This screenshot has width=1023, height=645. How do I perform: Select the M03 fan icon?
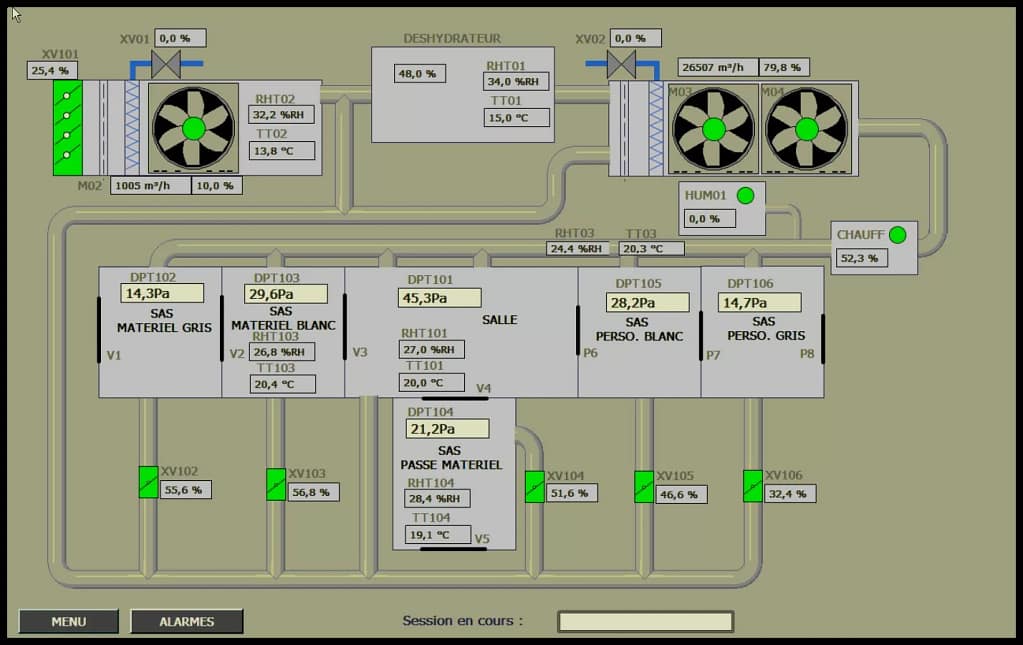point(713,129)
